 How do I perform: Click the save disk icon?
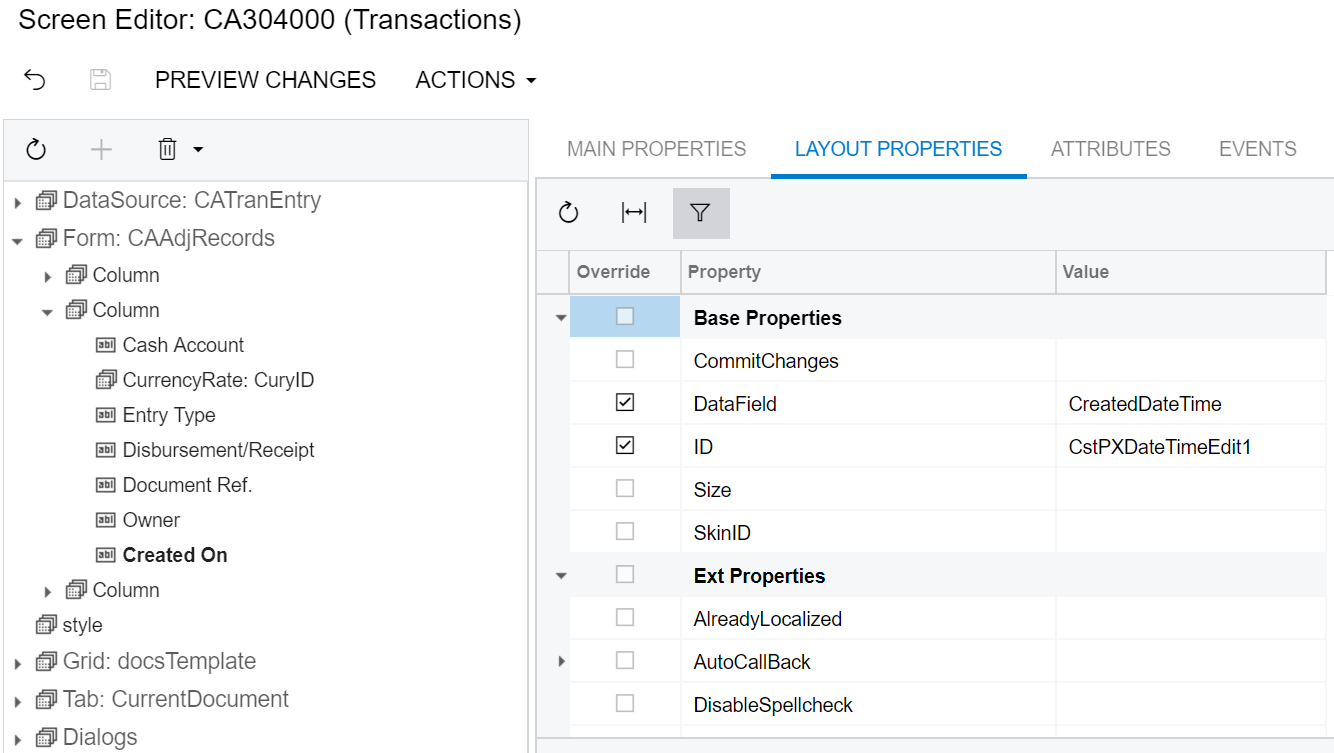click(100, 80)
